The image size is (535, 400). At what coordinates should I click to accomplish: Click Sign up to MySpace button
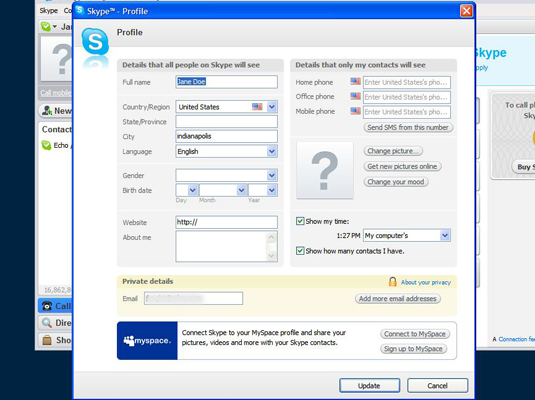413,349
